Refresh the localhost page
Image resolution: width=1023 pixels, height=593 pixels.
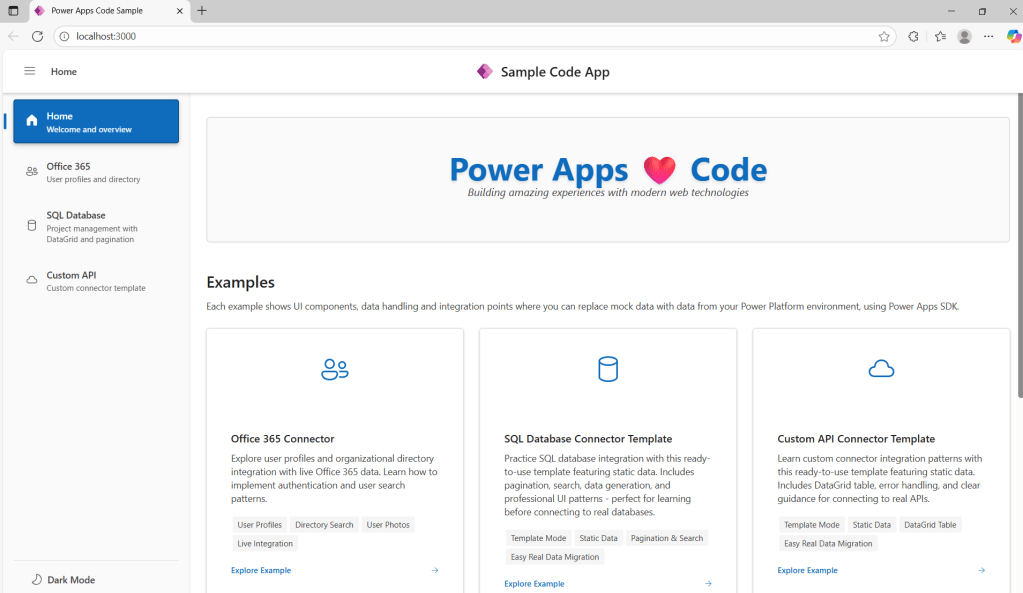(x=37, y=36)
